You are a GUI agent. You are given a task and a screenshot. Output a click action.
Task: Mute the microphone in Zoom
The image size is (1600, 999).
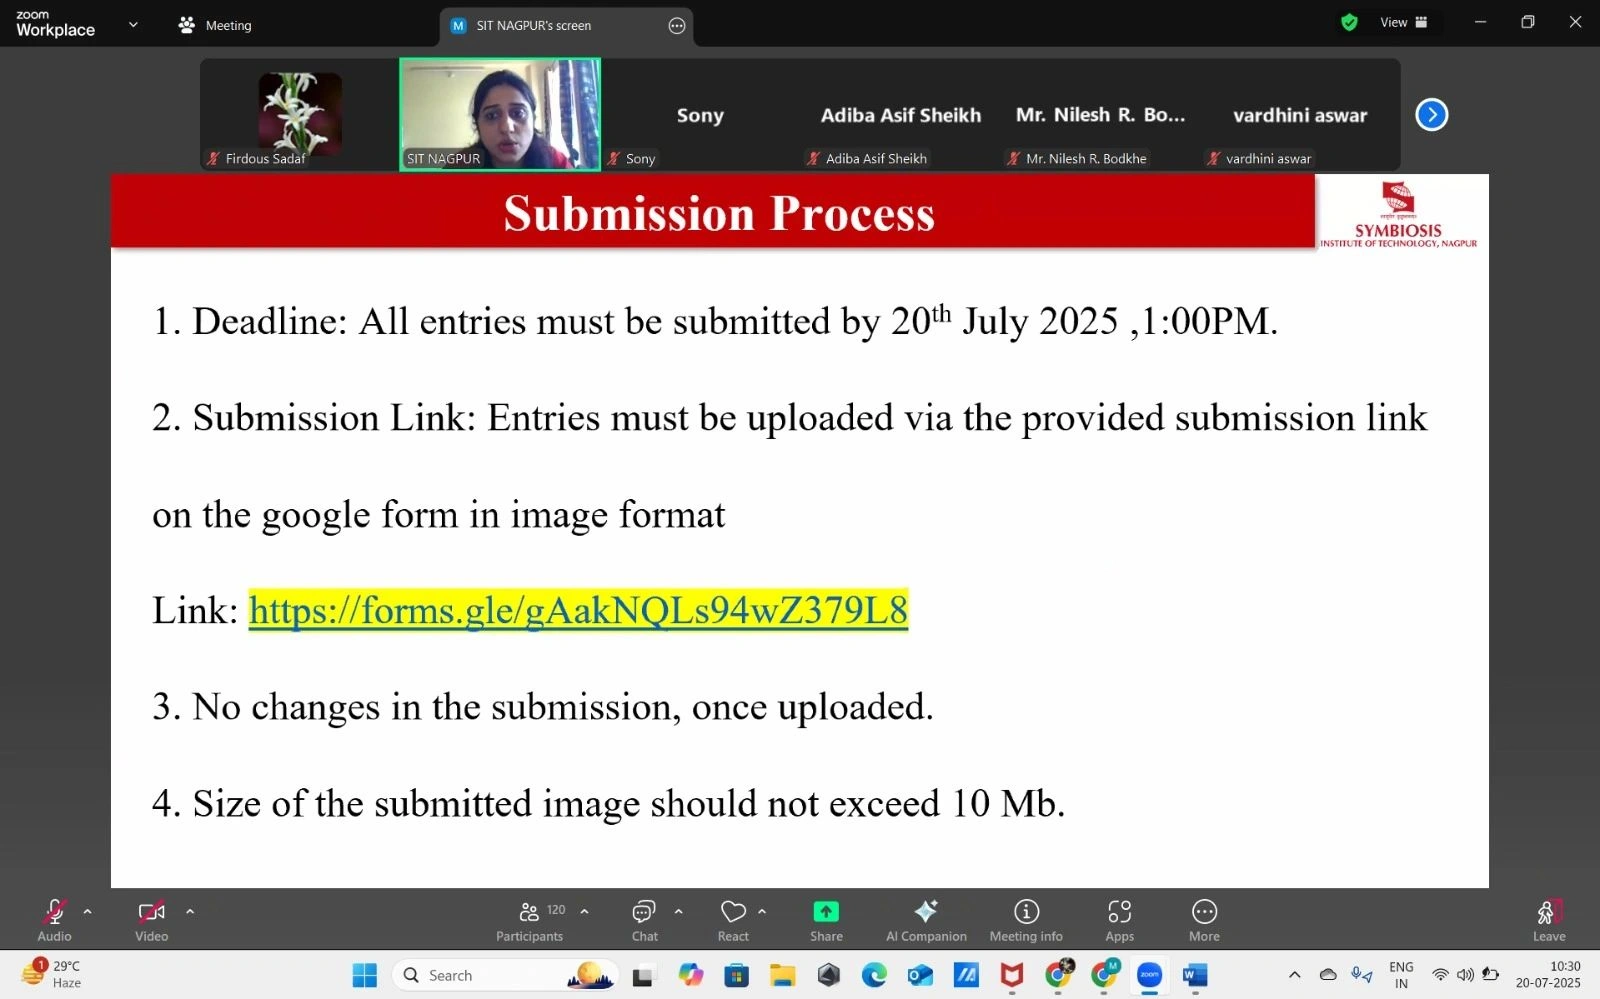(x=54, y=912)
